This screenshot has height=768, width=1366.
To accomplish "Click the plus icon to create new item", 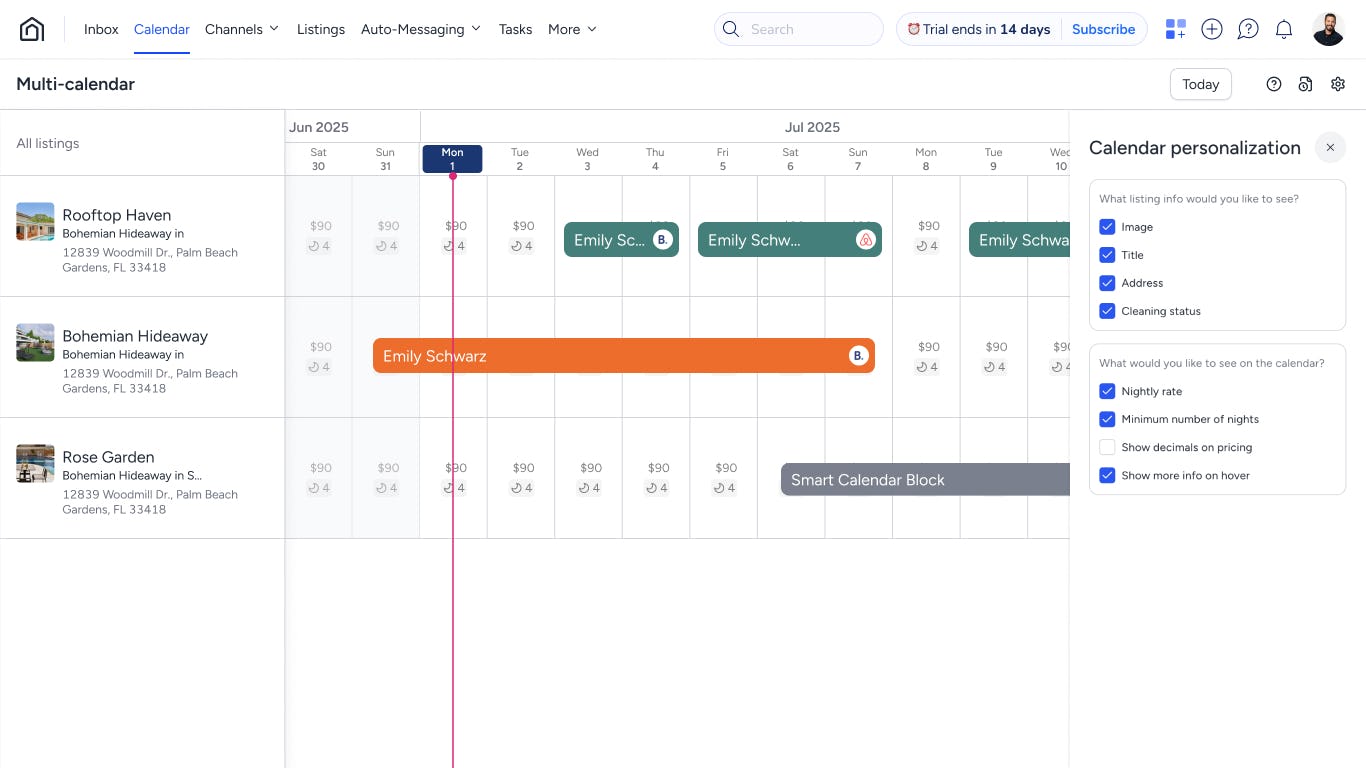I will click(x=1211, y=29).
